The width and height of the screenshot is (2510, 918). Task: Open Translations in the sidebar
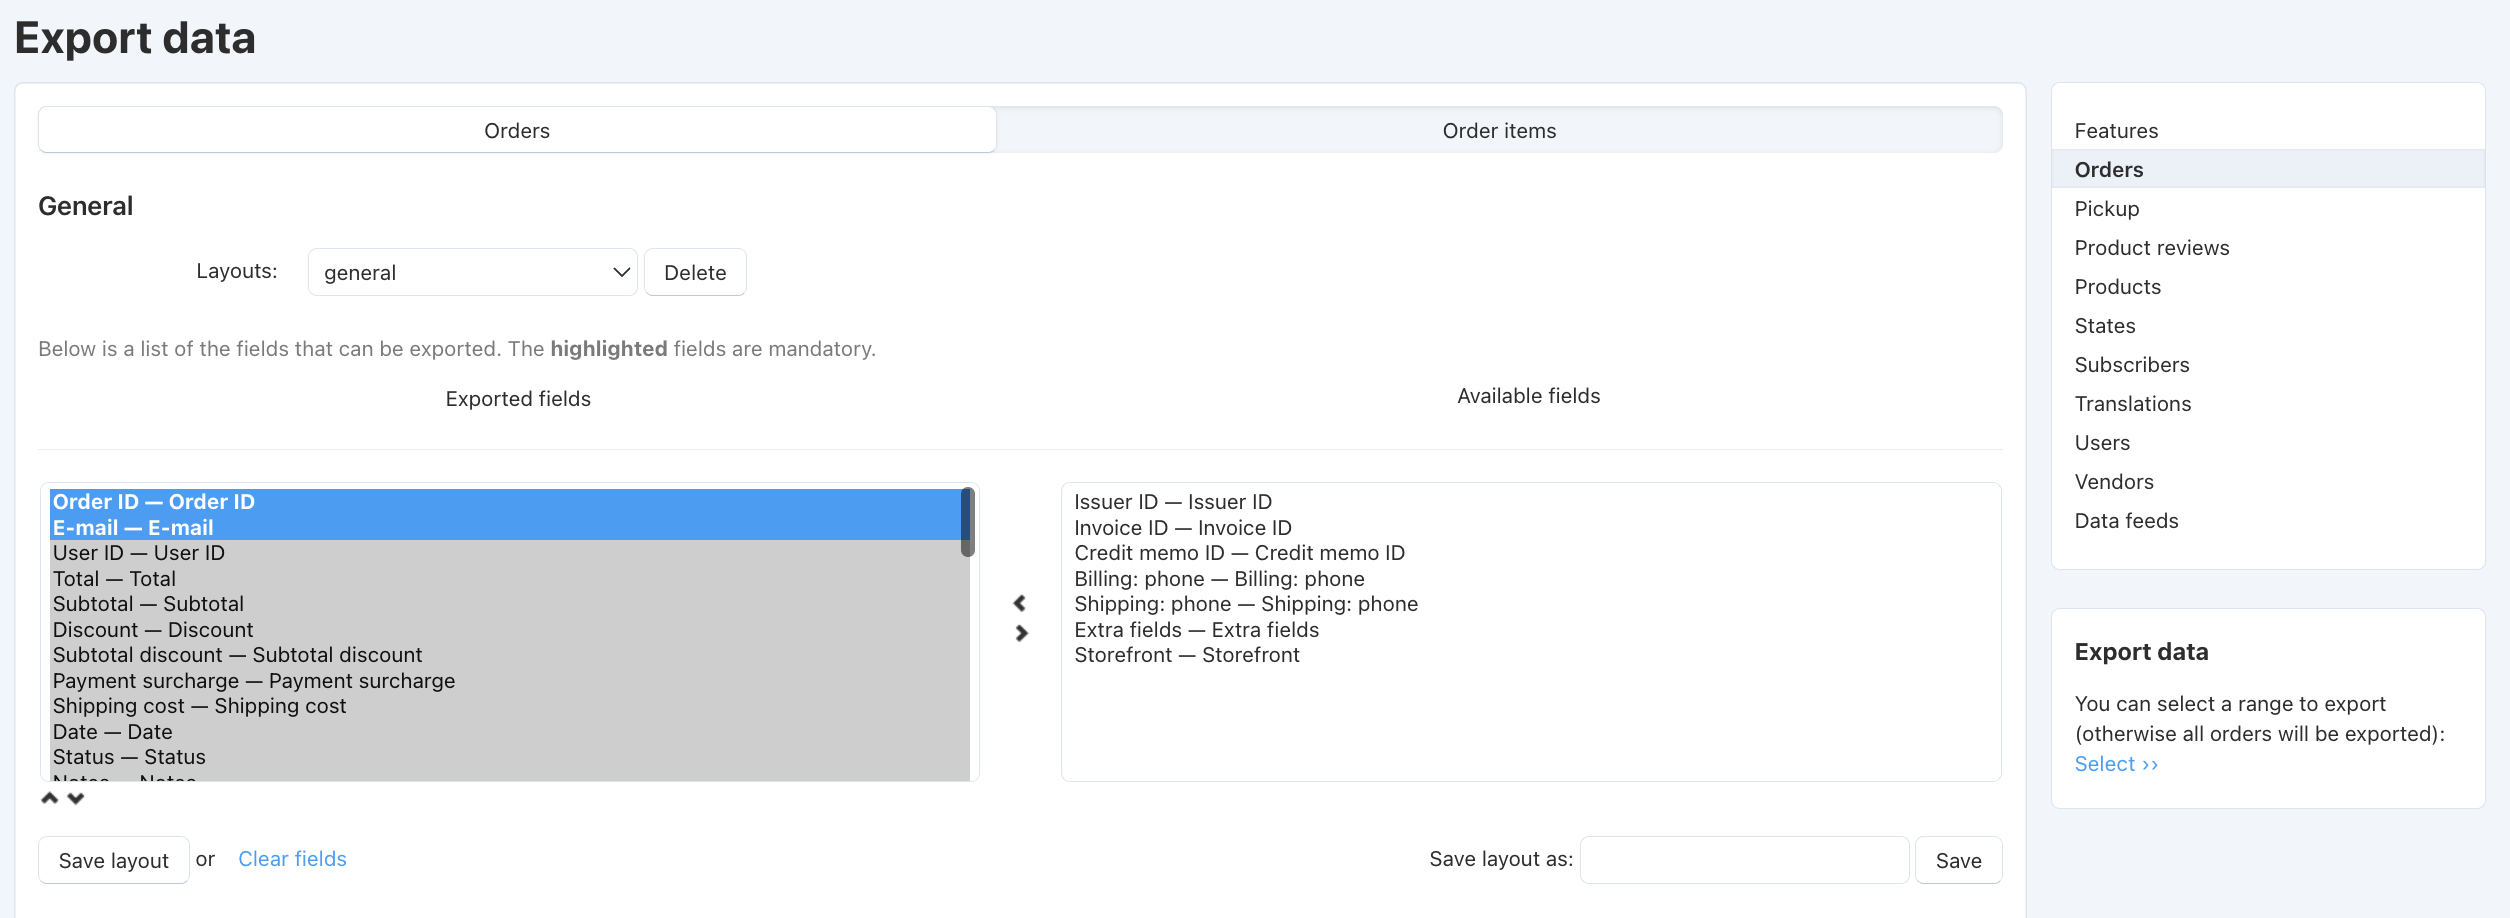click(x=2133, y=404)
